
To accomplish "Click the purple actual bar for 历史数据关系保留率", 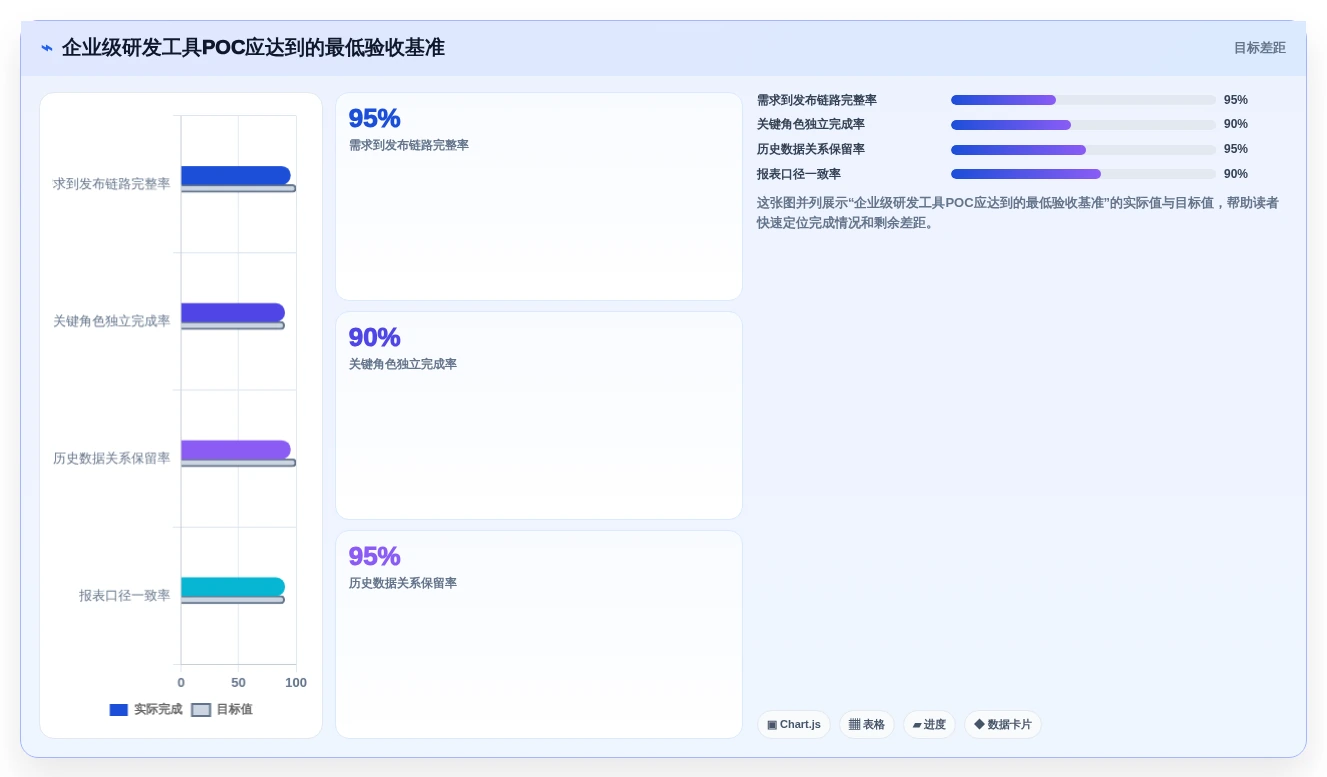I will 236,450.
